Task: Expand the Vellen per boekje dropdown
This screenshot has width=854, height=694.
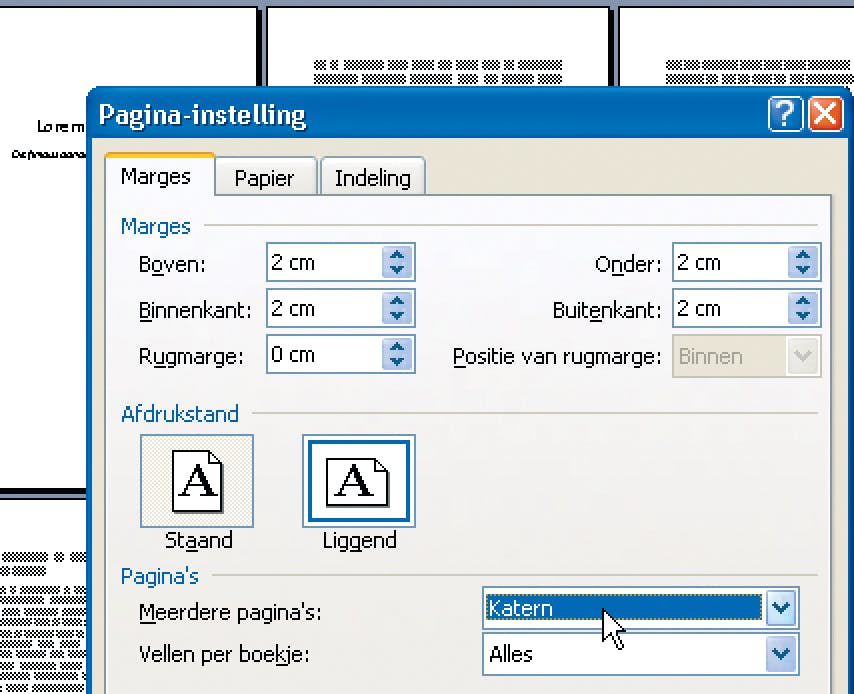Action: pos(780,654)
